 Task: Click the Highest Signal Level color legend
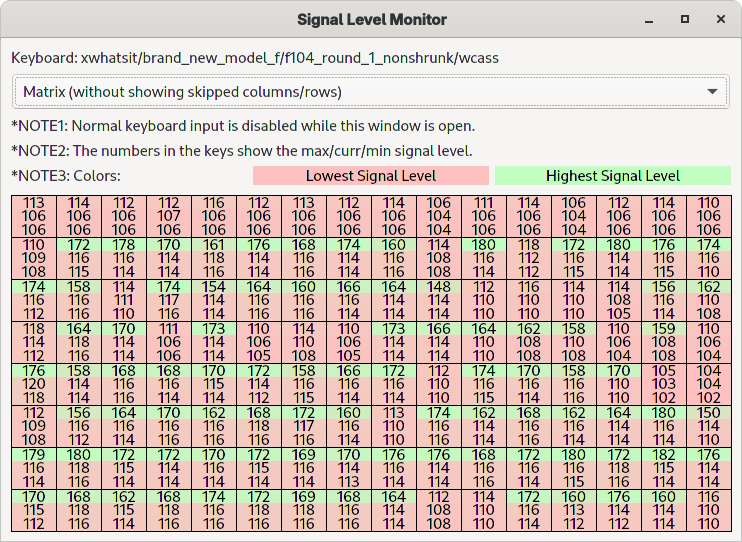tap(613, 176)
